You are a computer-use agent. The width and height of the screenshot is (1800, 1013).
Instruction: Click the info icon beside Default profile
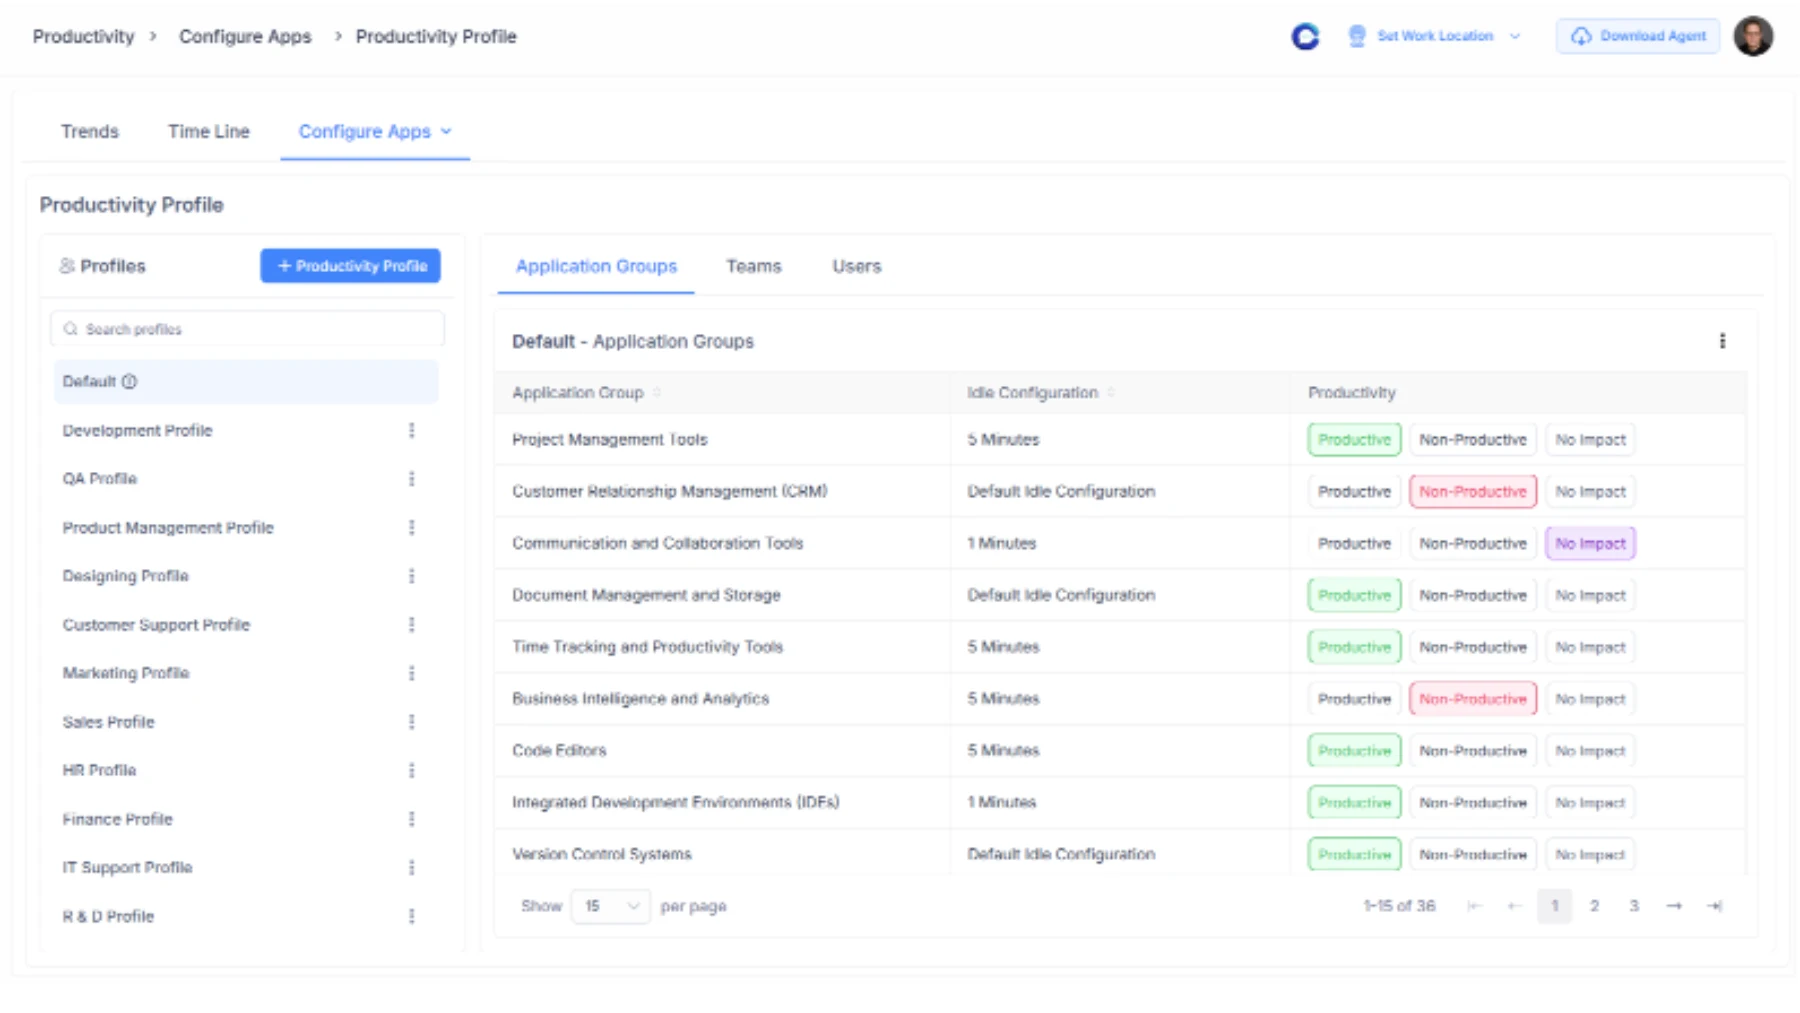click(130, 381)
